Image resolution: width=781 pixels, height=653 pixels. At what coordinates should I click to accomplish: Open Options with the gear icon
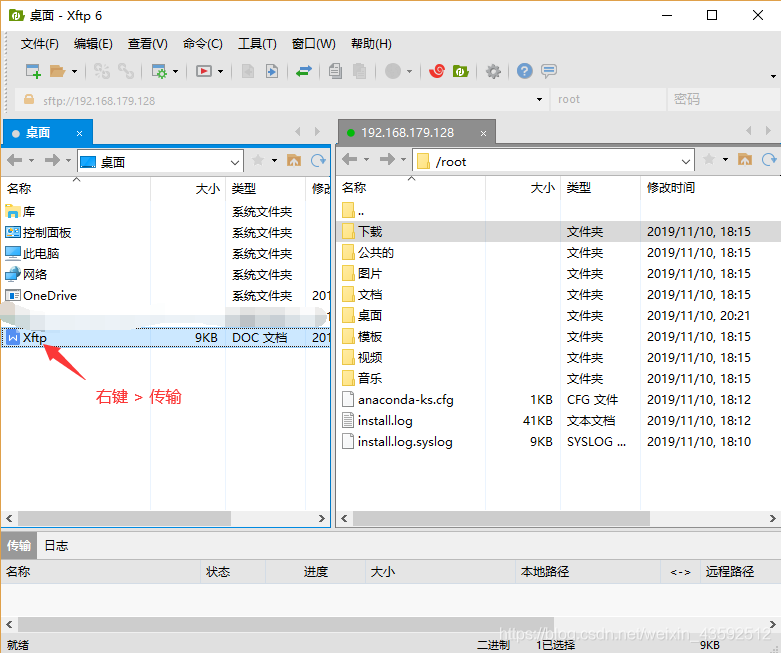click(493, 71)
